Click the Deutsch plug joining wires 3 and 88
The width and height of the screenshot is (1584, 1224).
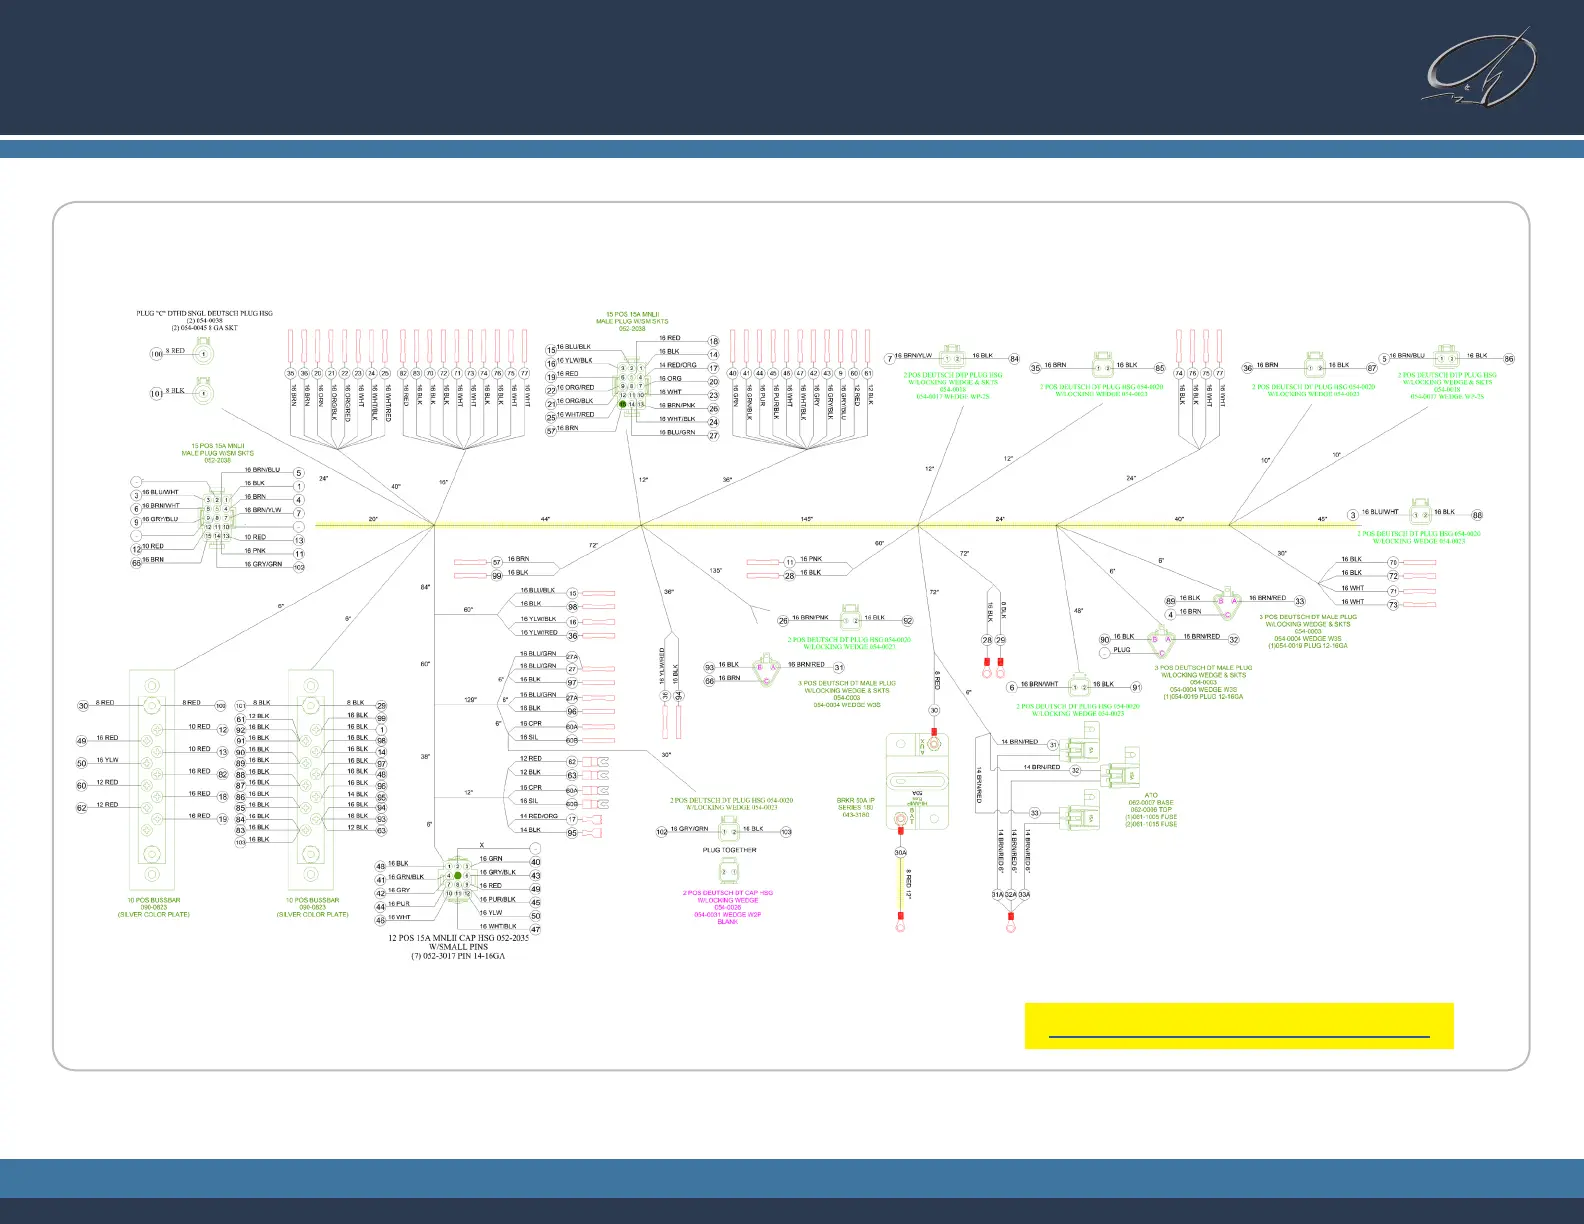coord(1420,514)
